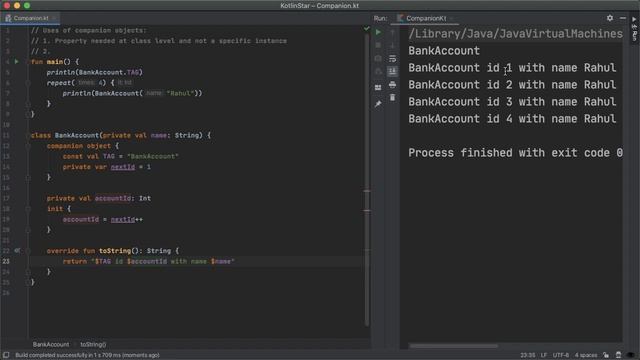This screenshot has height=360, width=640.
Task: Click the lone BankAccount console output line
Action: click(x=444, y=51)
